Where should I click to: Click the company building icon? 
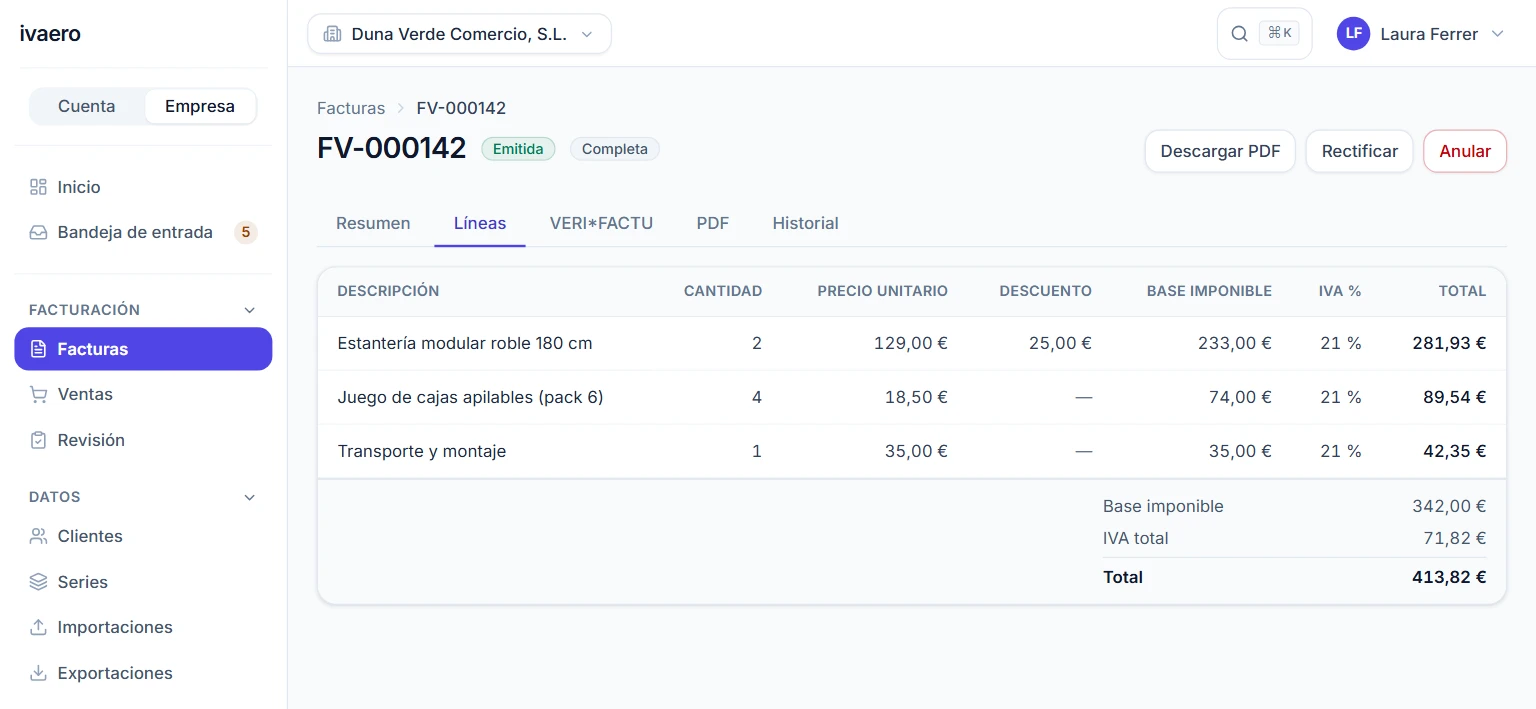point(332,34)
